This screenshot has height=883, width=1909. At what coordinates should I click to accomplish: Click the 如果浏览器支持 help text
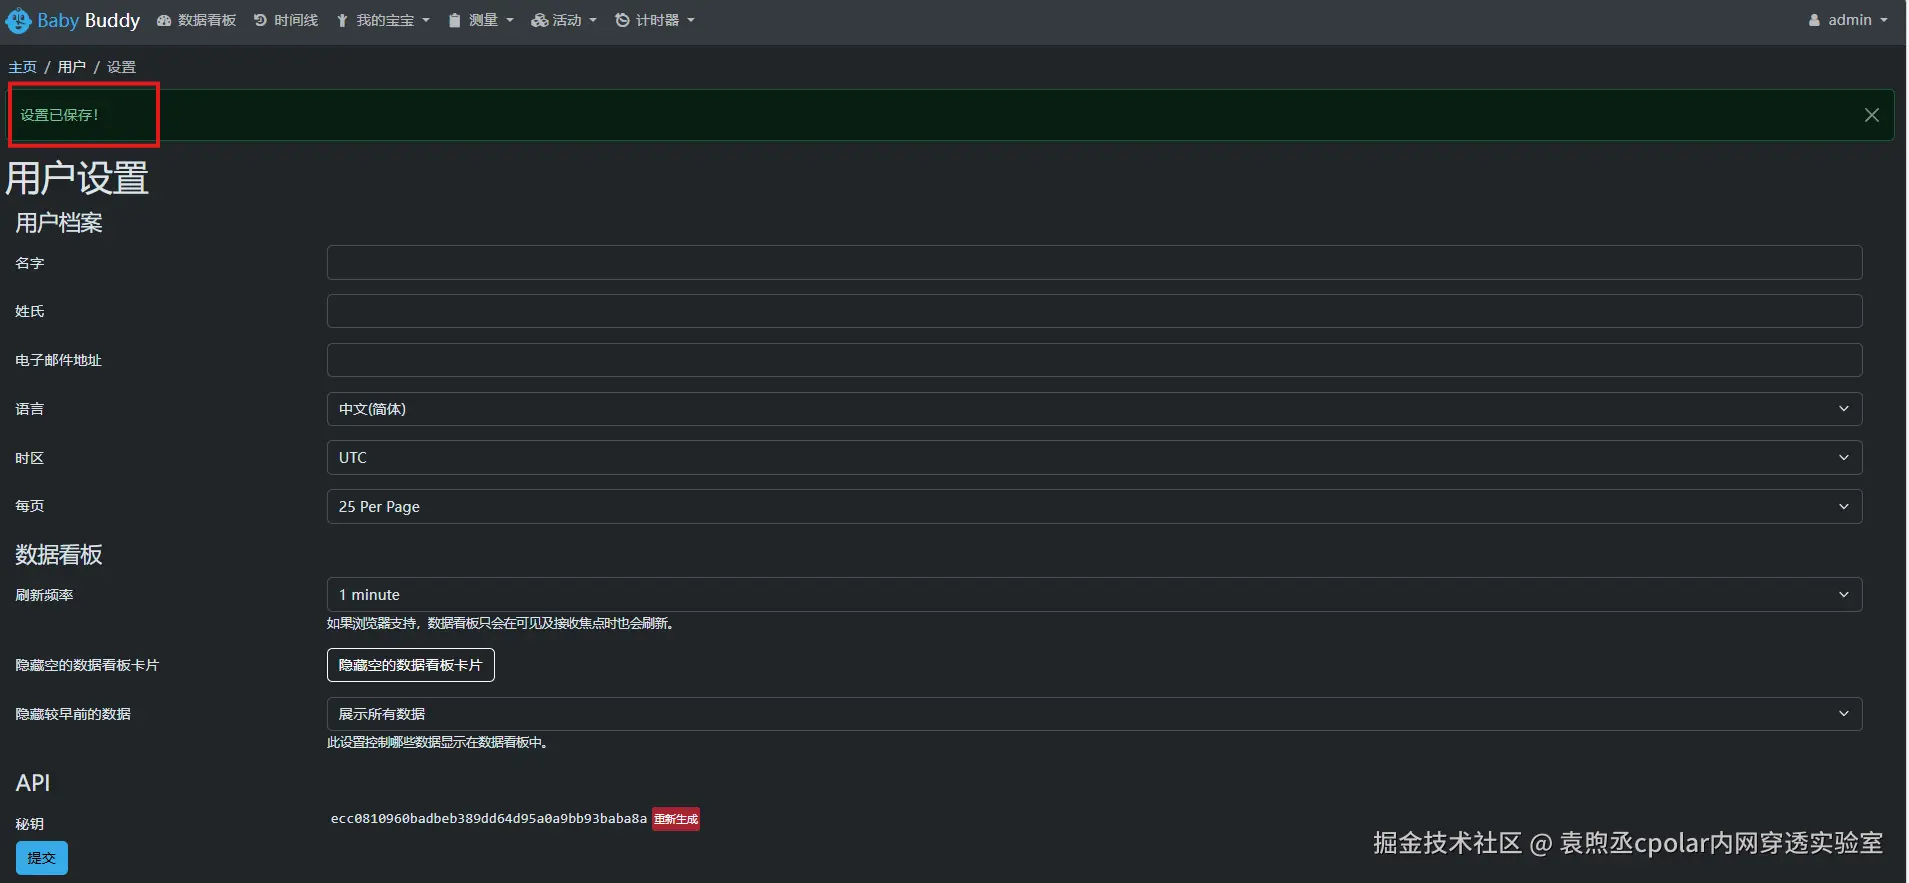[502, 623]
